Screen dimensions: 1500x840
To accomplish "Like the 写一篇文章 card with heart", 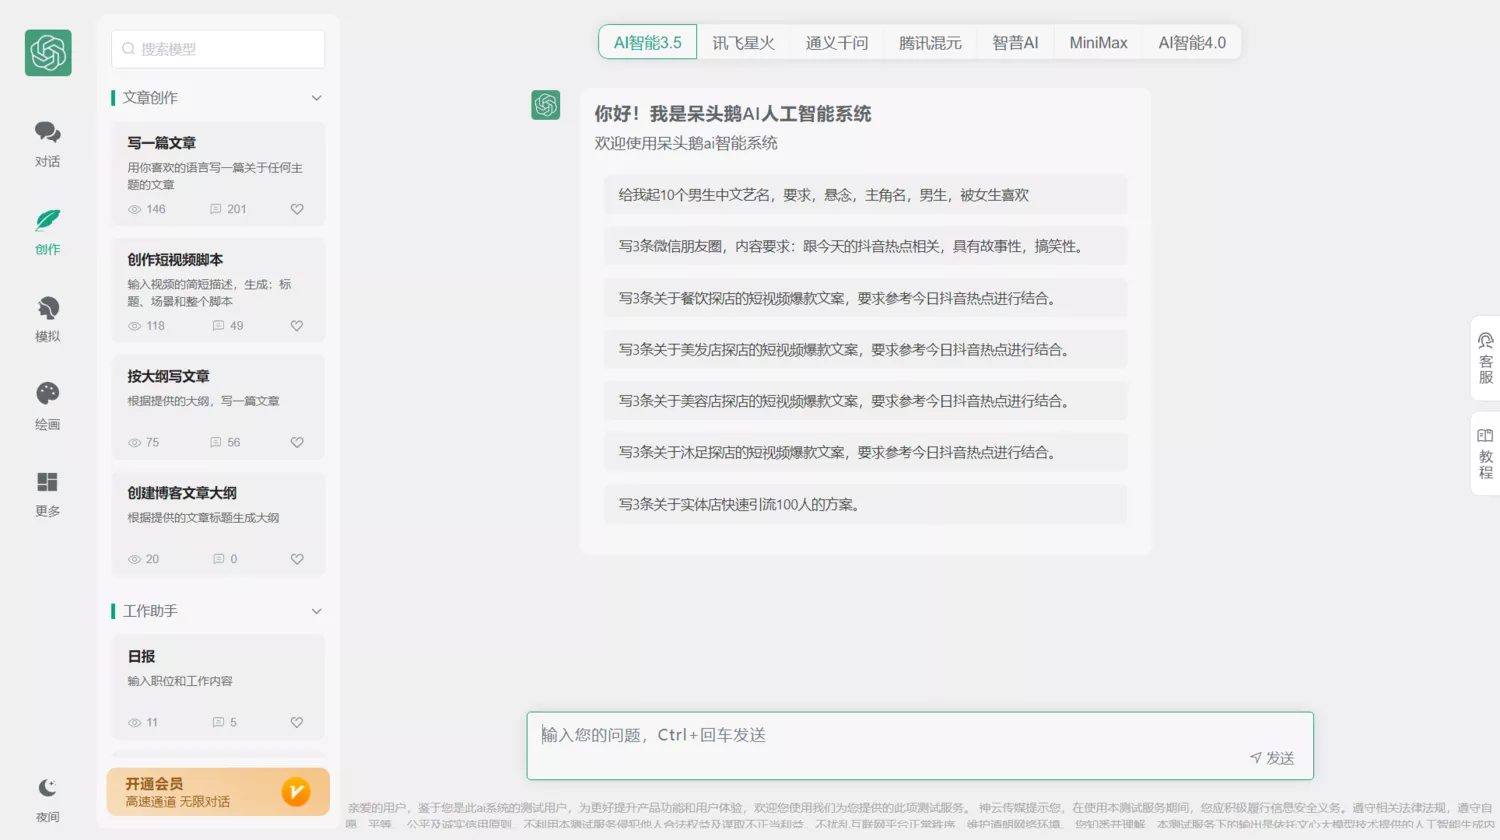I will pyautogui.click(x=297, y=209).
